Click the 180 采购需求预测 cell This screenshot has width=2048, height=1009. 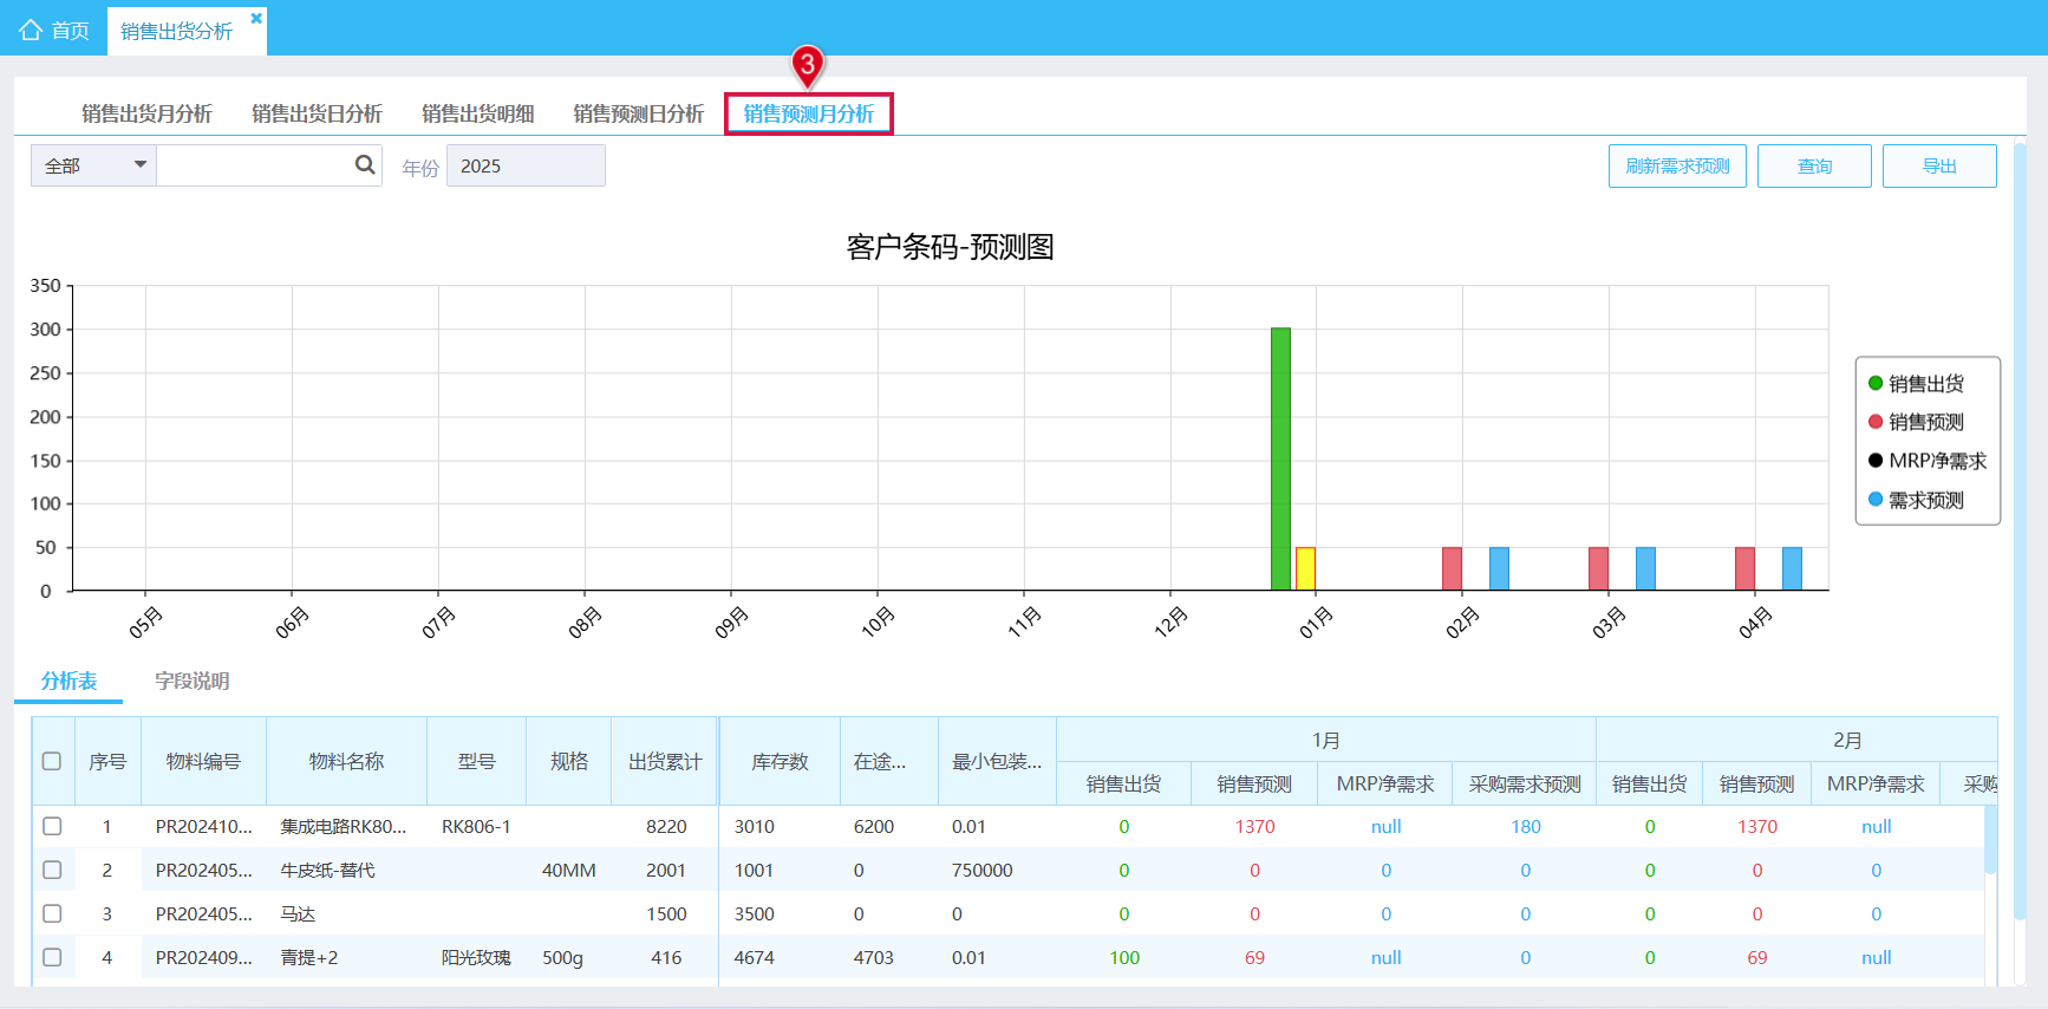click(x=1525, y=826)
